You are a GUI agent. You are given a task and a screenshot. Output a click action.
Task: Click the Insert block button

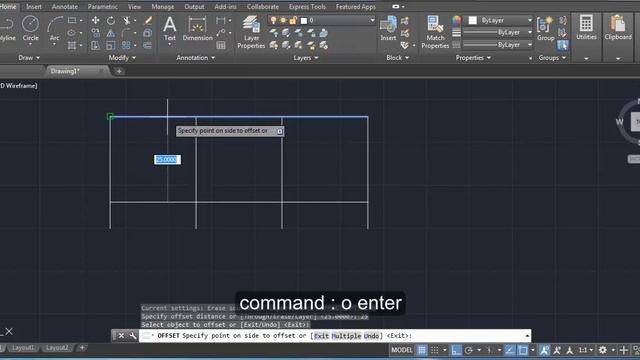388,29
